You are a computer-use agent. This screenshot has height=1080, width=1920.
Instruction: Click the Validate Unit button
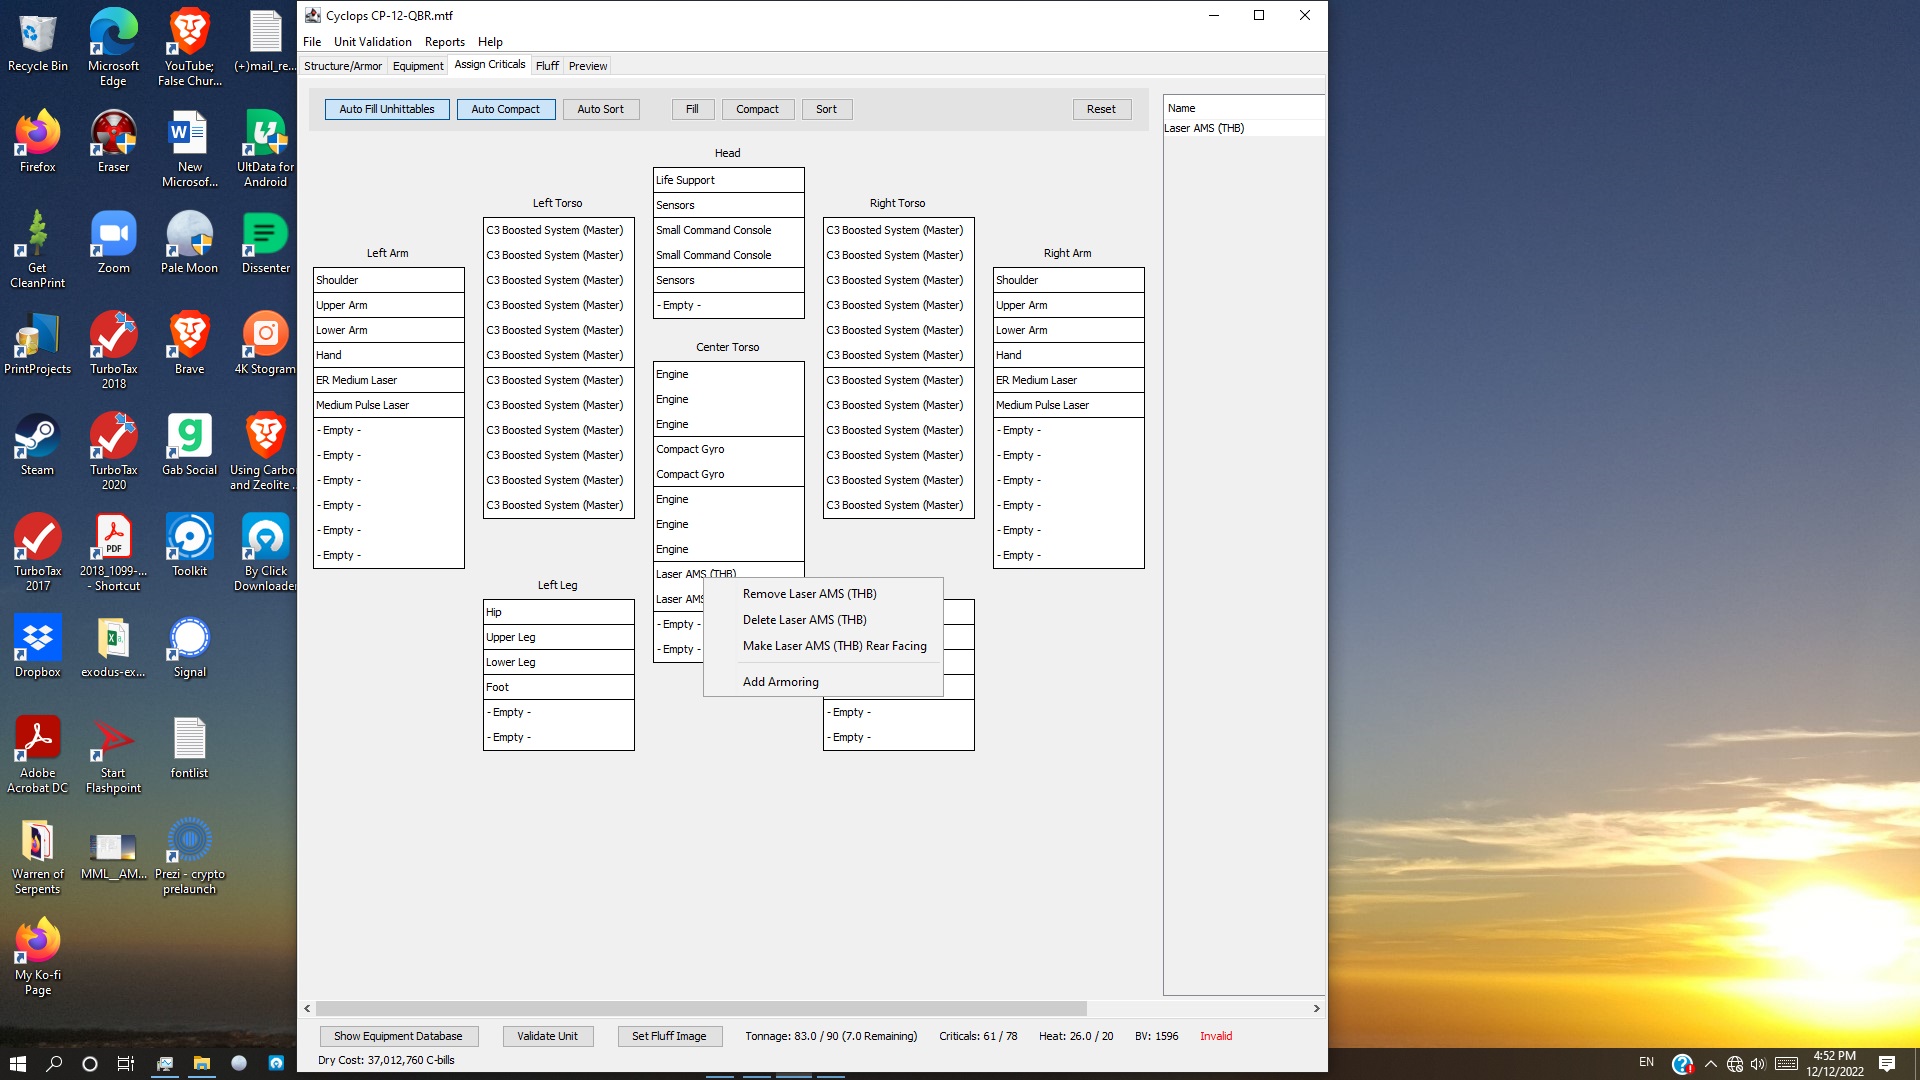tap(548, 1036)
